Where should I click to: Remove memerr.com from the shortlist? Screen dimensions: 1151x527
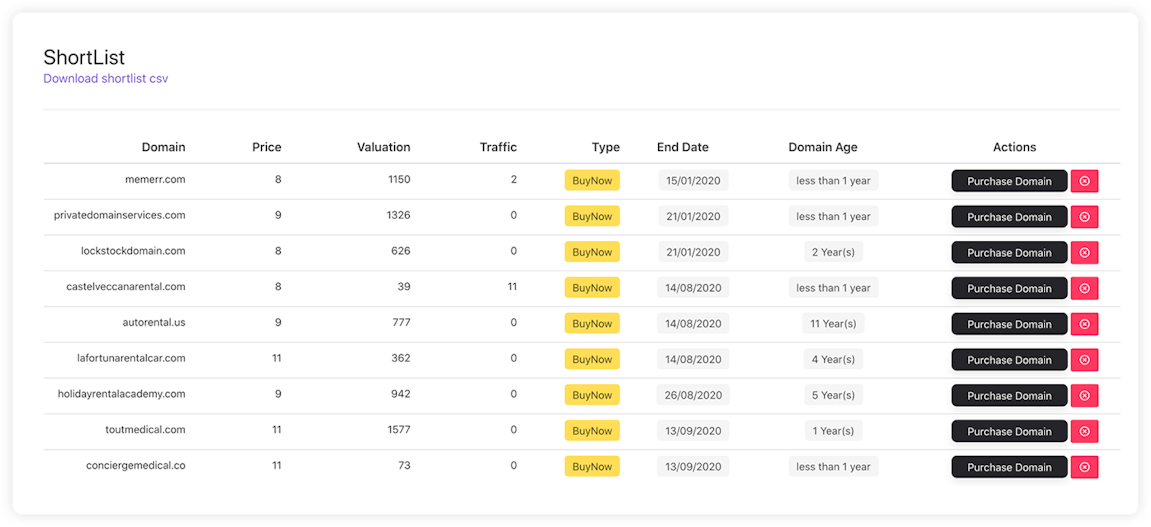(x=1084, y=181)
